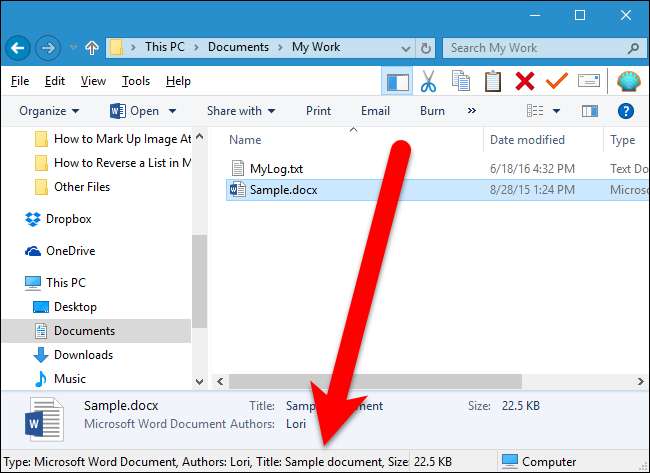The width and height of the screenshot is (650, 473).
Task: Go up one folder level
Action: point(92,48)
